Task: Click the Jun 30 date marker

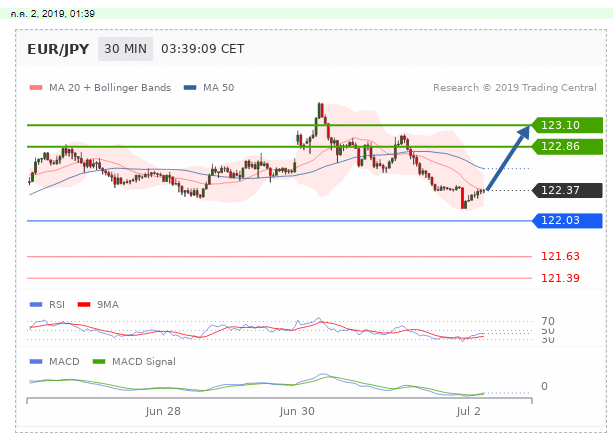Action: point(297,411)
